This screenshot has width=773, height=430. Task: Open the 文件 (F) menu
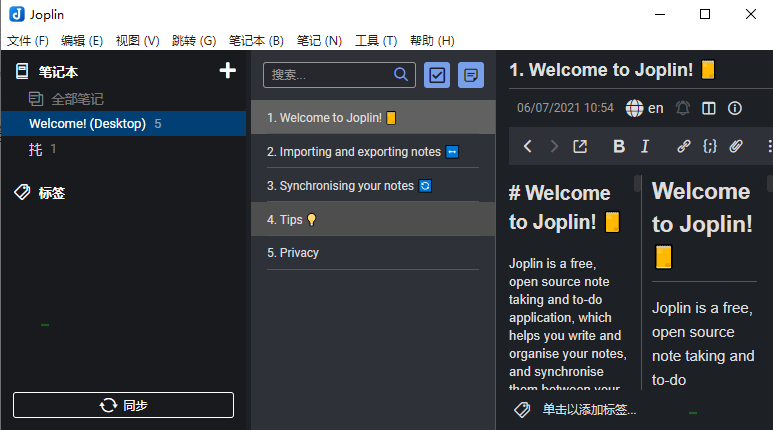point(28,40)
